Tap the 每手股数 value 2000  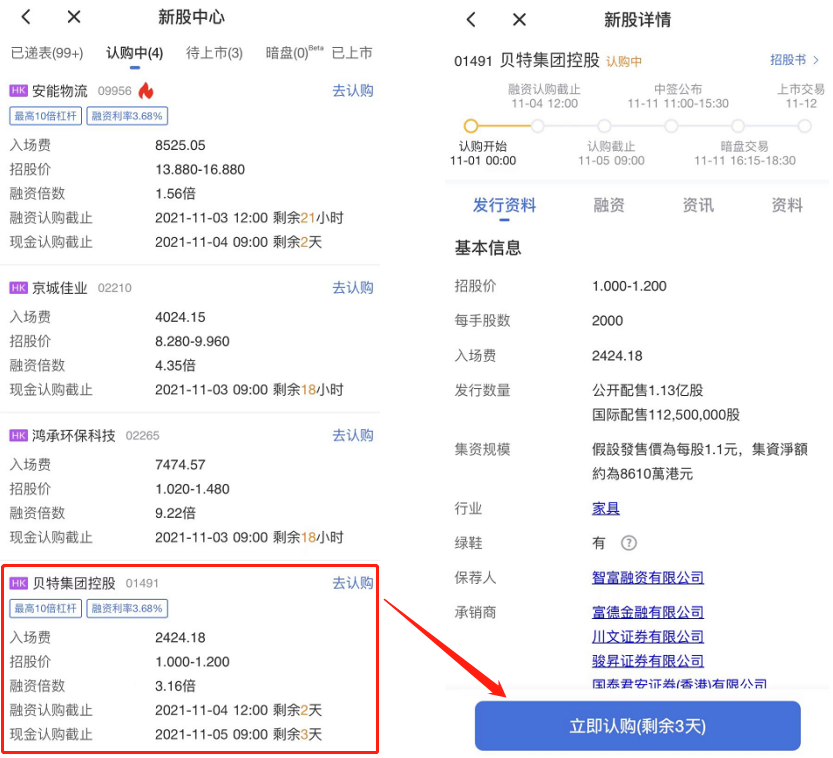tap(607, 321)
